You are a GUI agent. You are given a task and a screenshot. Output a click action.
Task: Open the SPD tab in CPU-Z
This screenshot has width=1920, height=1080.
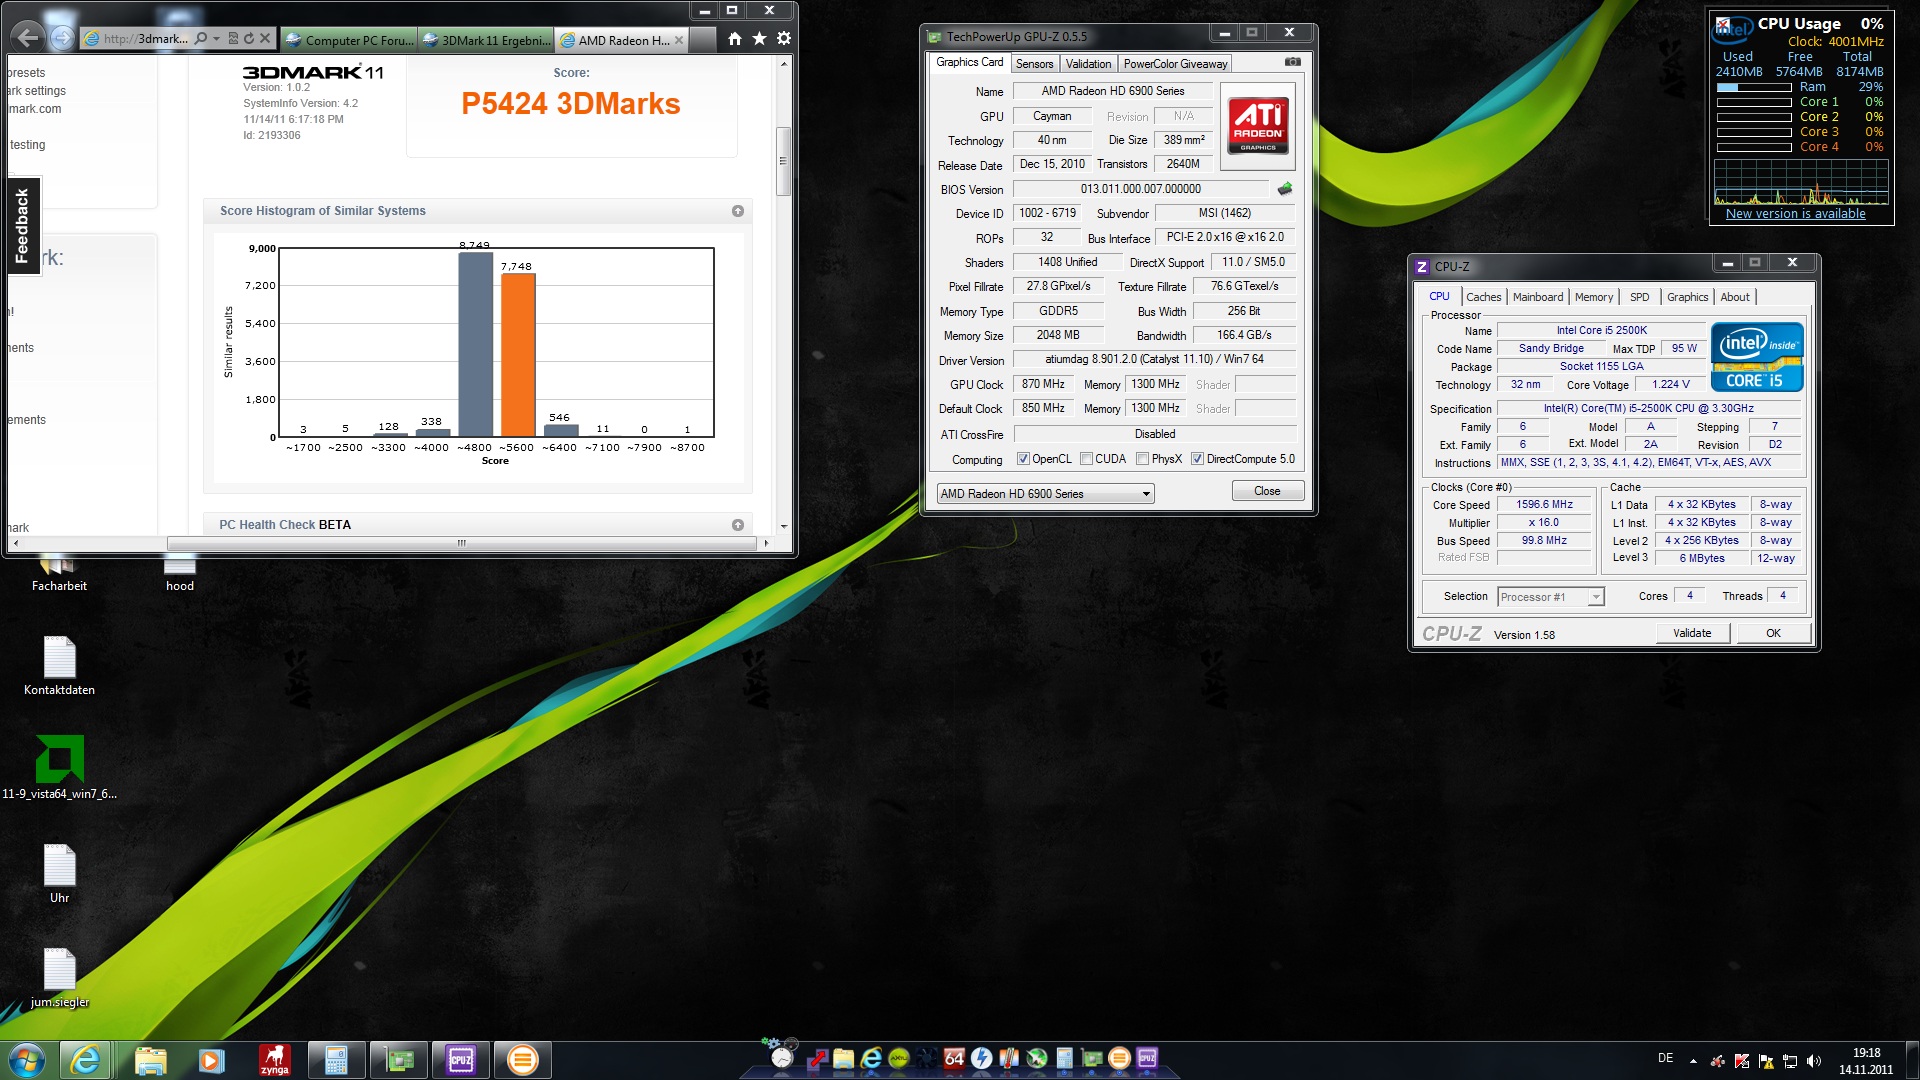[x=1639, y=297]
